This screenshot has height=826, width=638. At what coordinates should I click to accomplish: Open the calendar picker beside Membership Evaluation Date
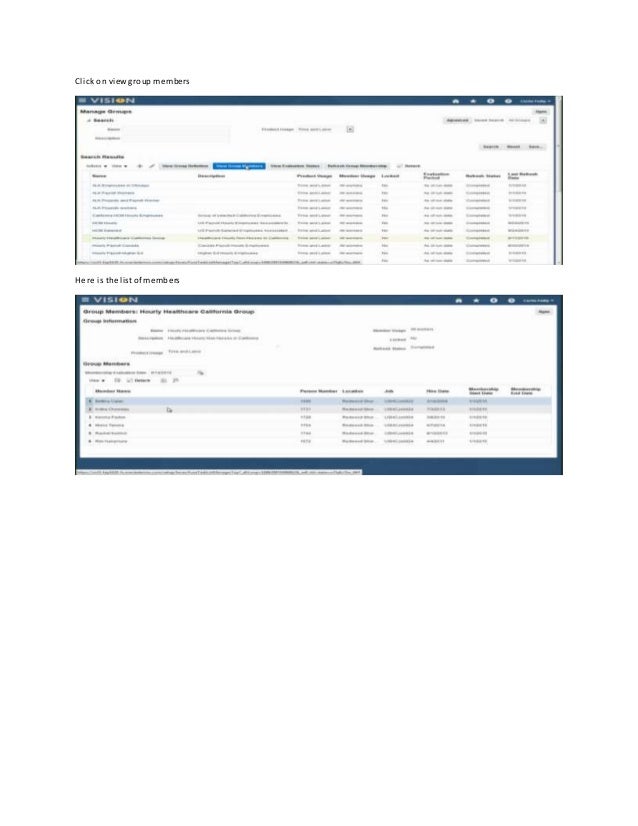(200, 372)
